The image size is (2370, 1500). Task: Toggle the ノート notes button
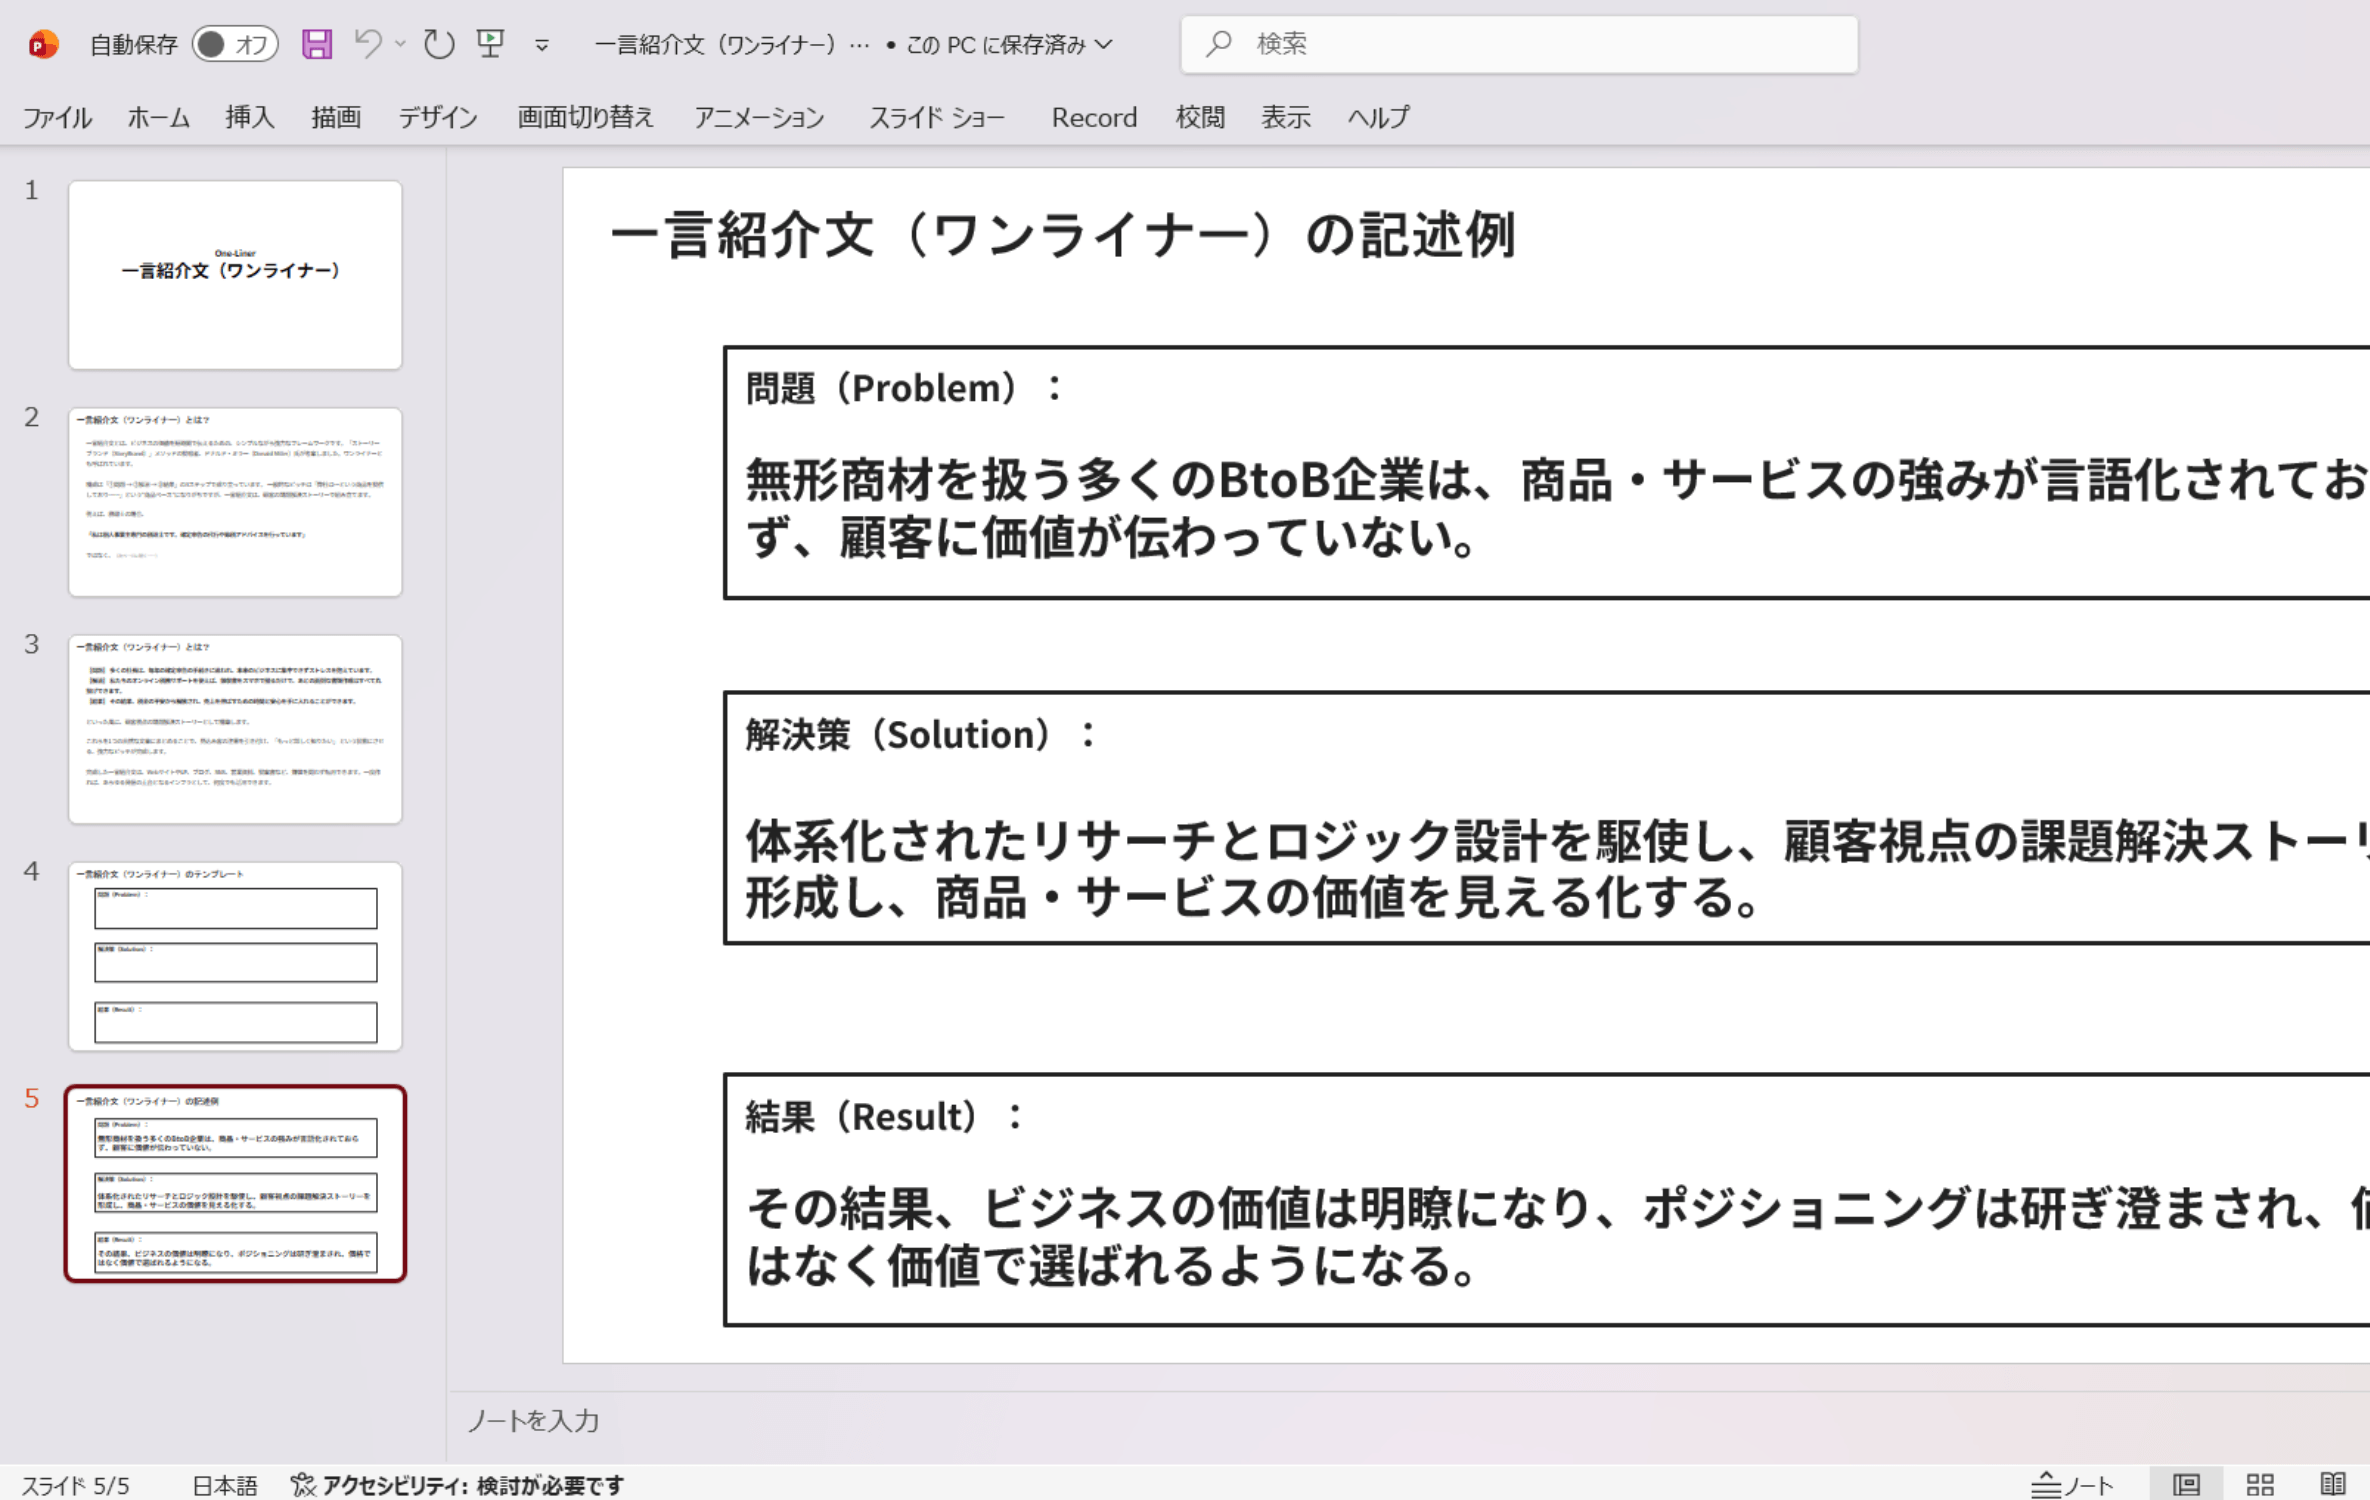click(x=2073, y=1485)
